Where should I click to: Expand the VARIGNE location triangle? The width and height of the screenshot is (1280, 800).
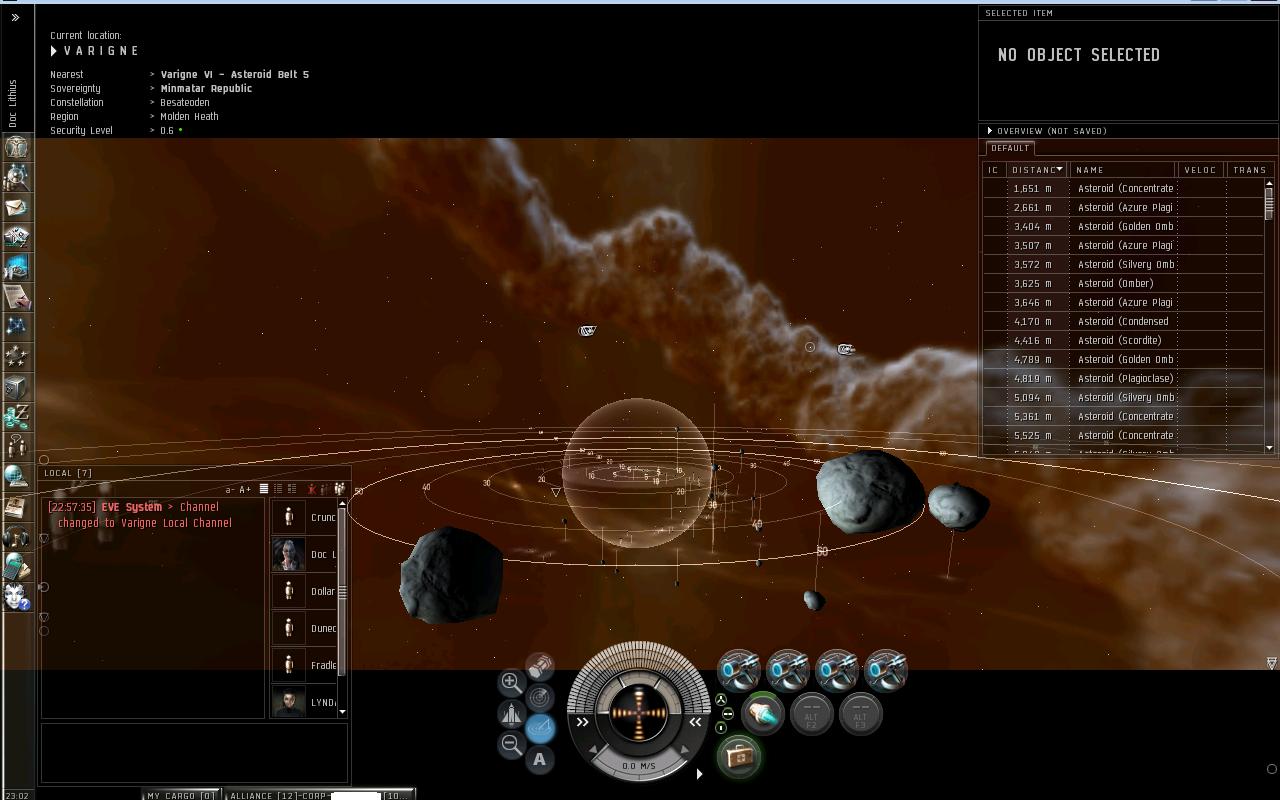54,51
